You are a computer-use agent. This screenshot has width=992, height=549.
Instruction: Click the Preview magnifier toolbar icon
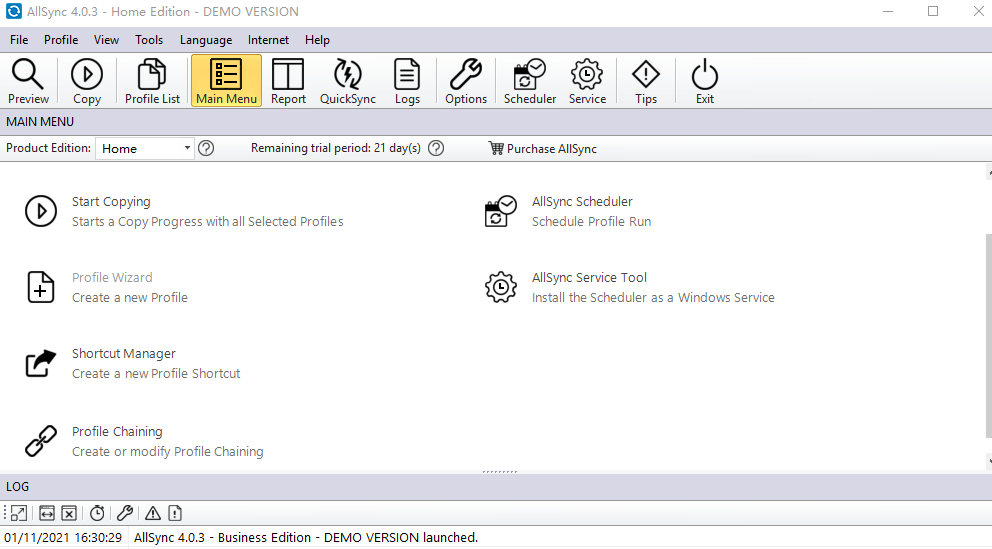click(x=28, y=81)
